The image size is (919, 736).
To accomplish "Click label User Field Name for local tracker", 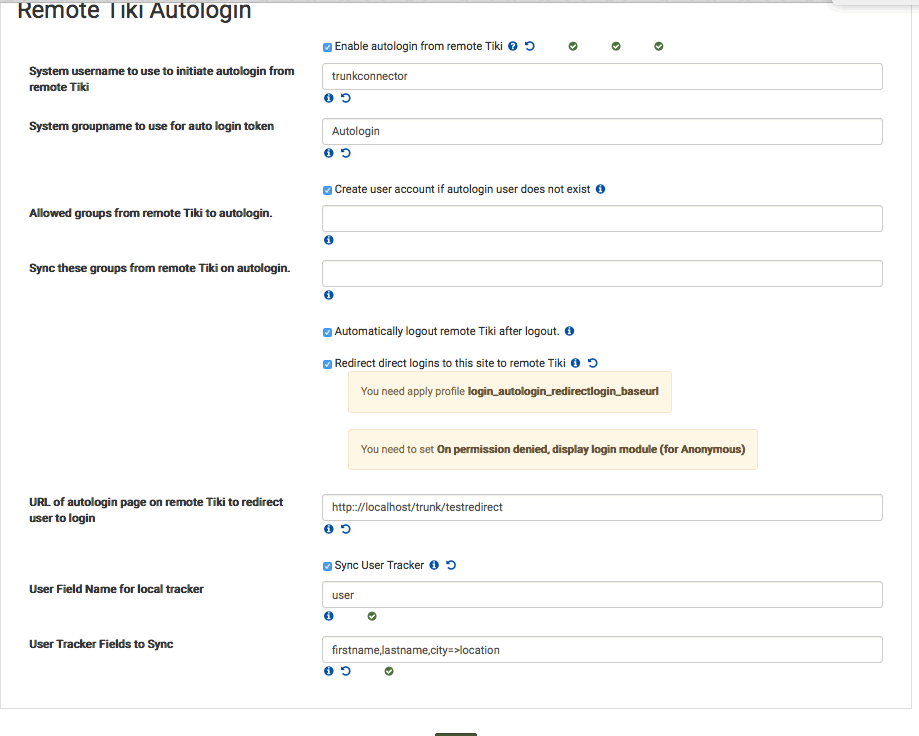I will coord(116,589).
